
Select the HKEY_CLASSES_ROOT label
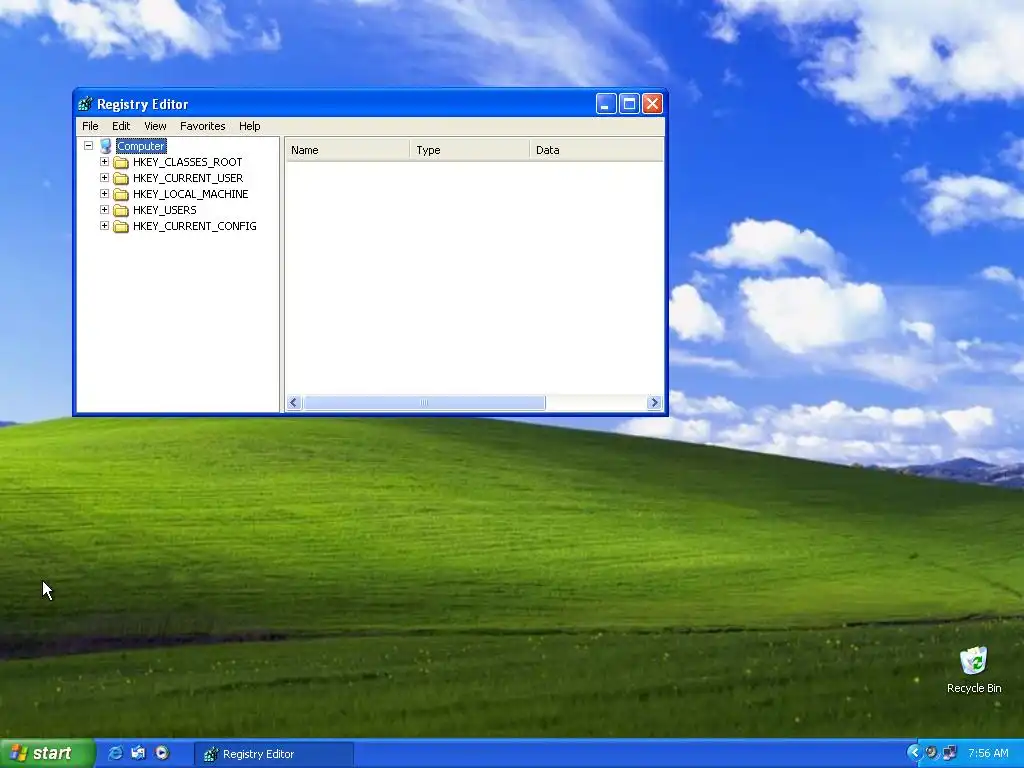tap(187, 162)
